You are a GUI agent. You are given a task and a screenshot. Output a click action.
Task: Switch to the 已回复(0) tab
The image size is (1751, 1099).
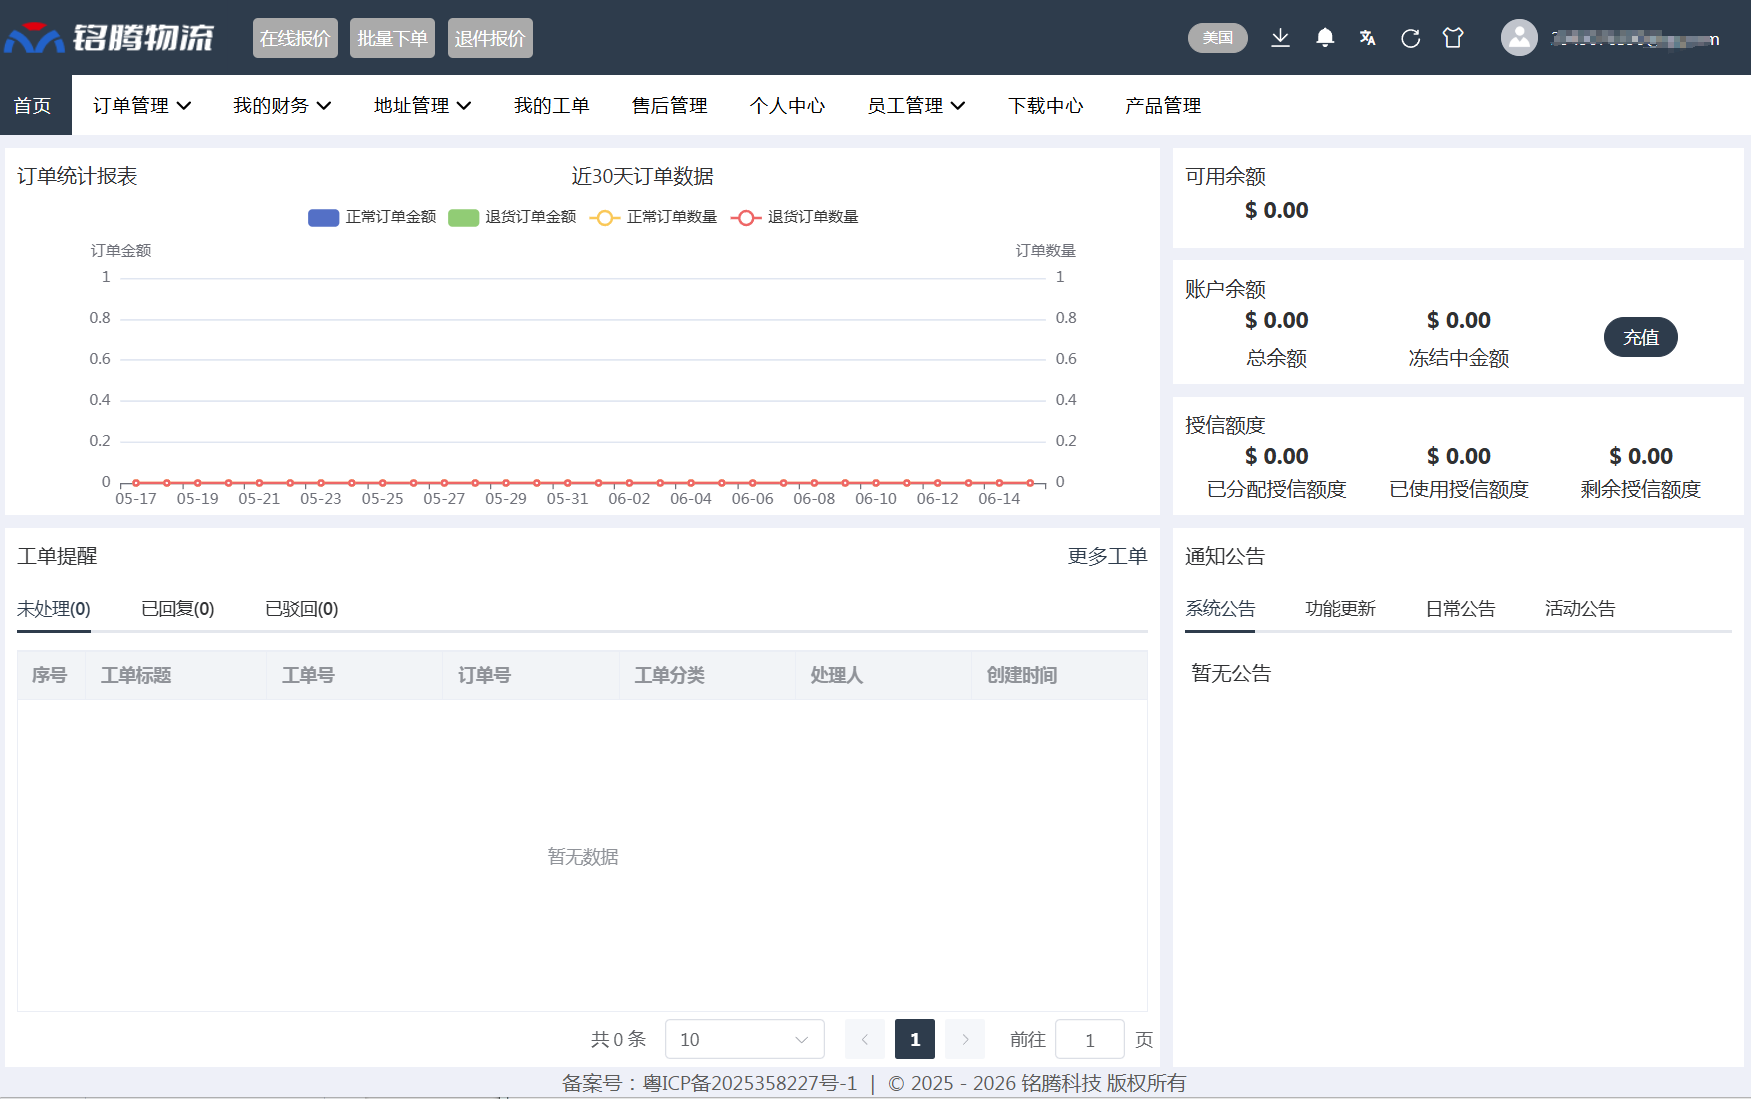178,609
